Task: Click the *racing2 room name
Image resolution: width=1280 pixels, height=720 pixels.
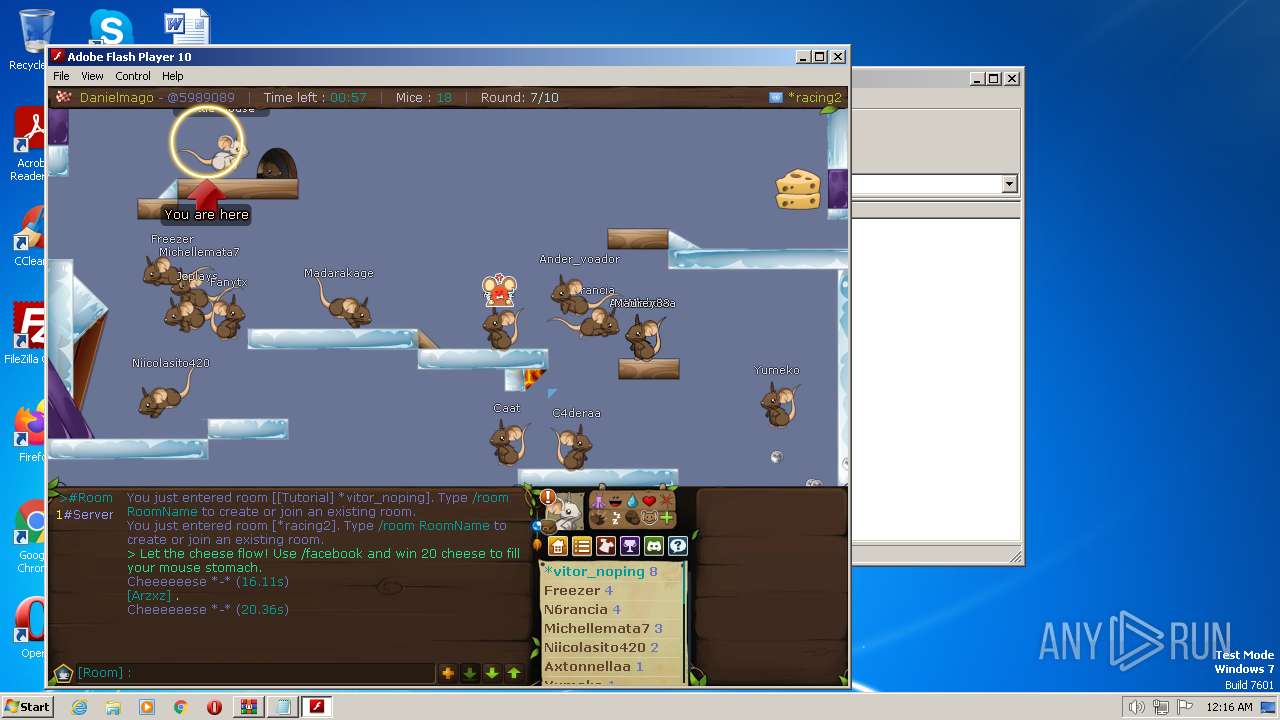Action: tap(815, 97)
